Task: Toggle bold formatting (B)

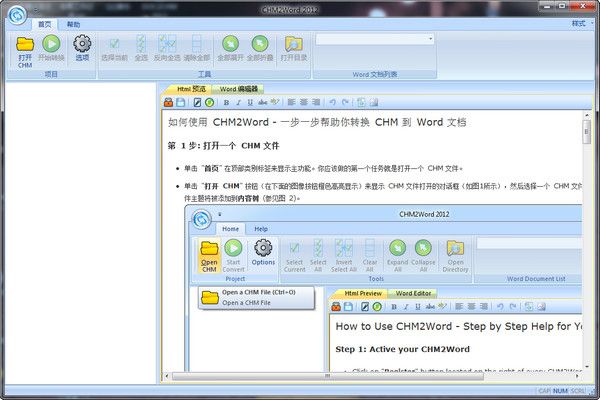Action: 226,103
